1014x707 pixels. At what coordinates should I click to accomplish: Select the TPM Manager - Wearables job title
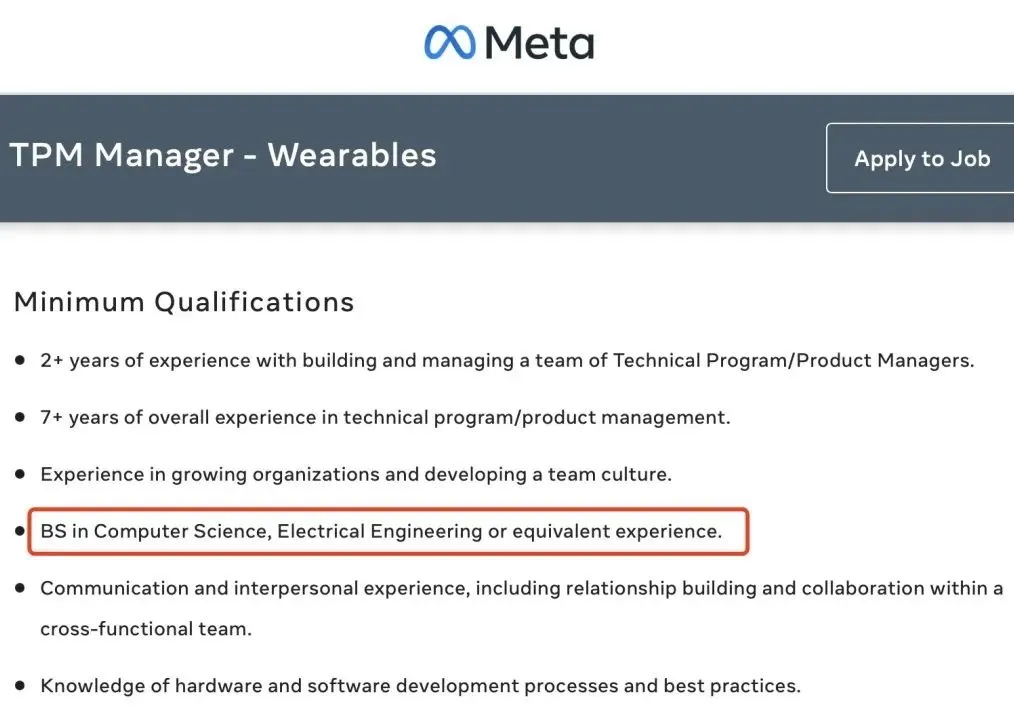pyautogui.click(x=223, y=155)
